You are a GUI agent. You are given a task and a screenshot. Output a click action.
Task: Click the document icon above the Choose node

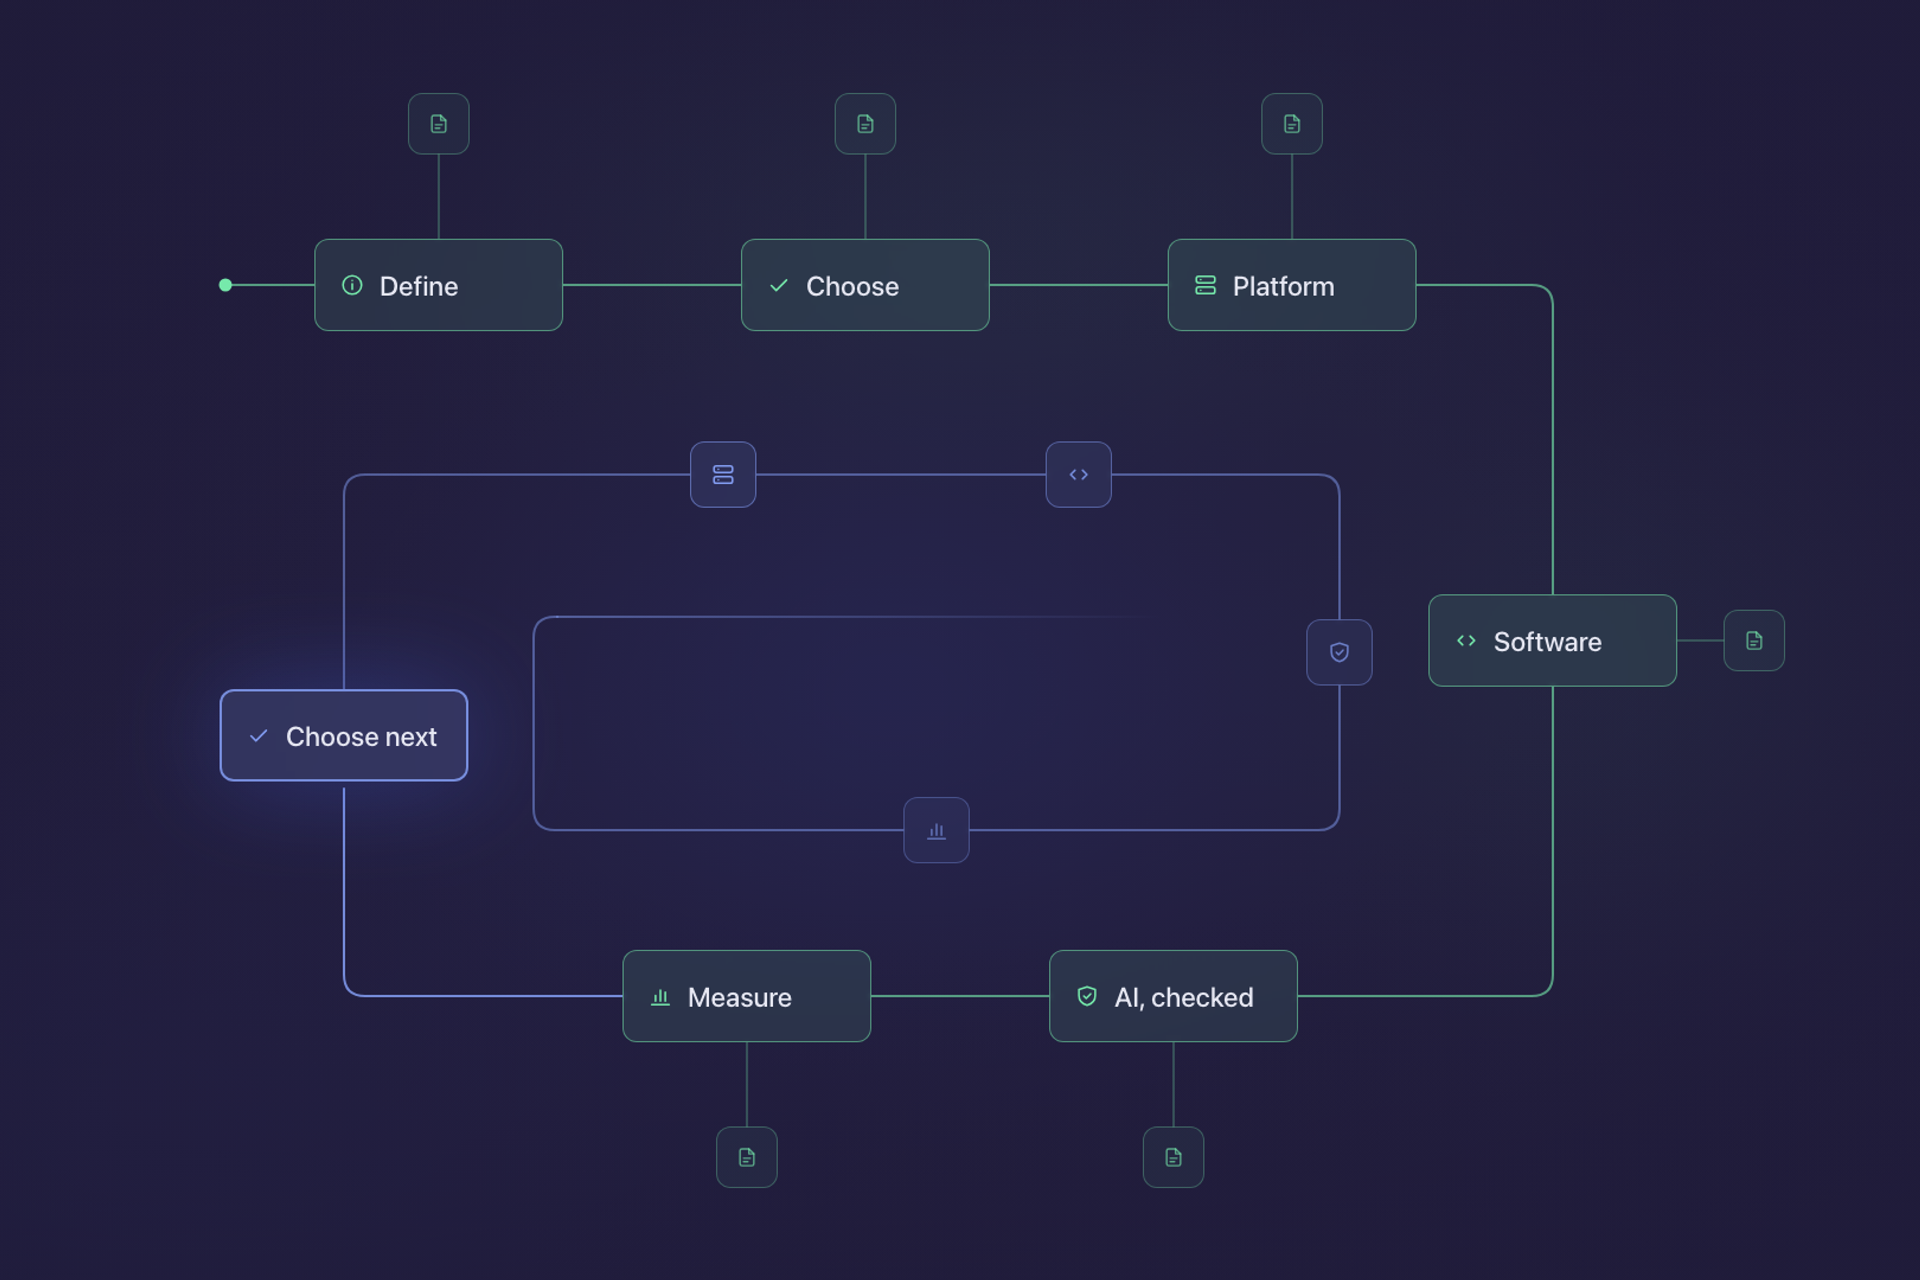pos(865,124)
